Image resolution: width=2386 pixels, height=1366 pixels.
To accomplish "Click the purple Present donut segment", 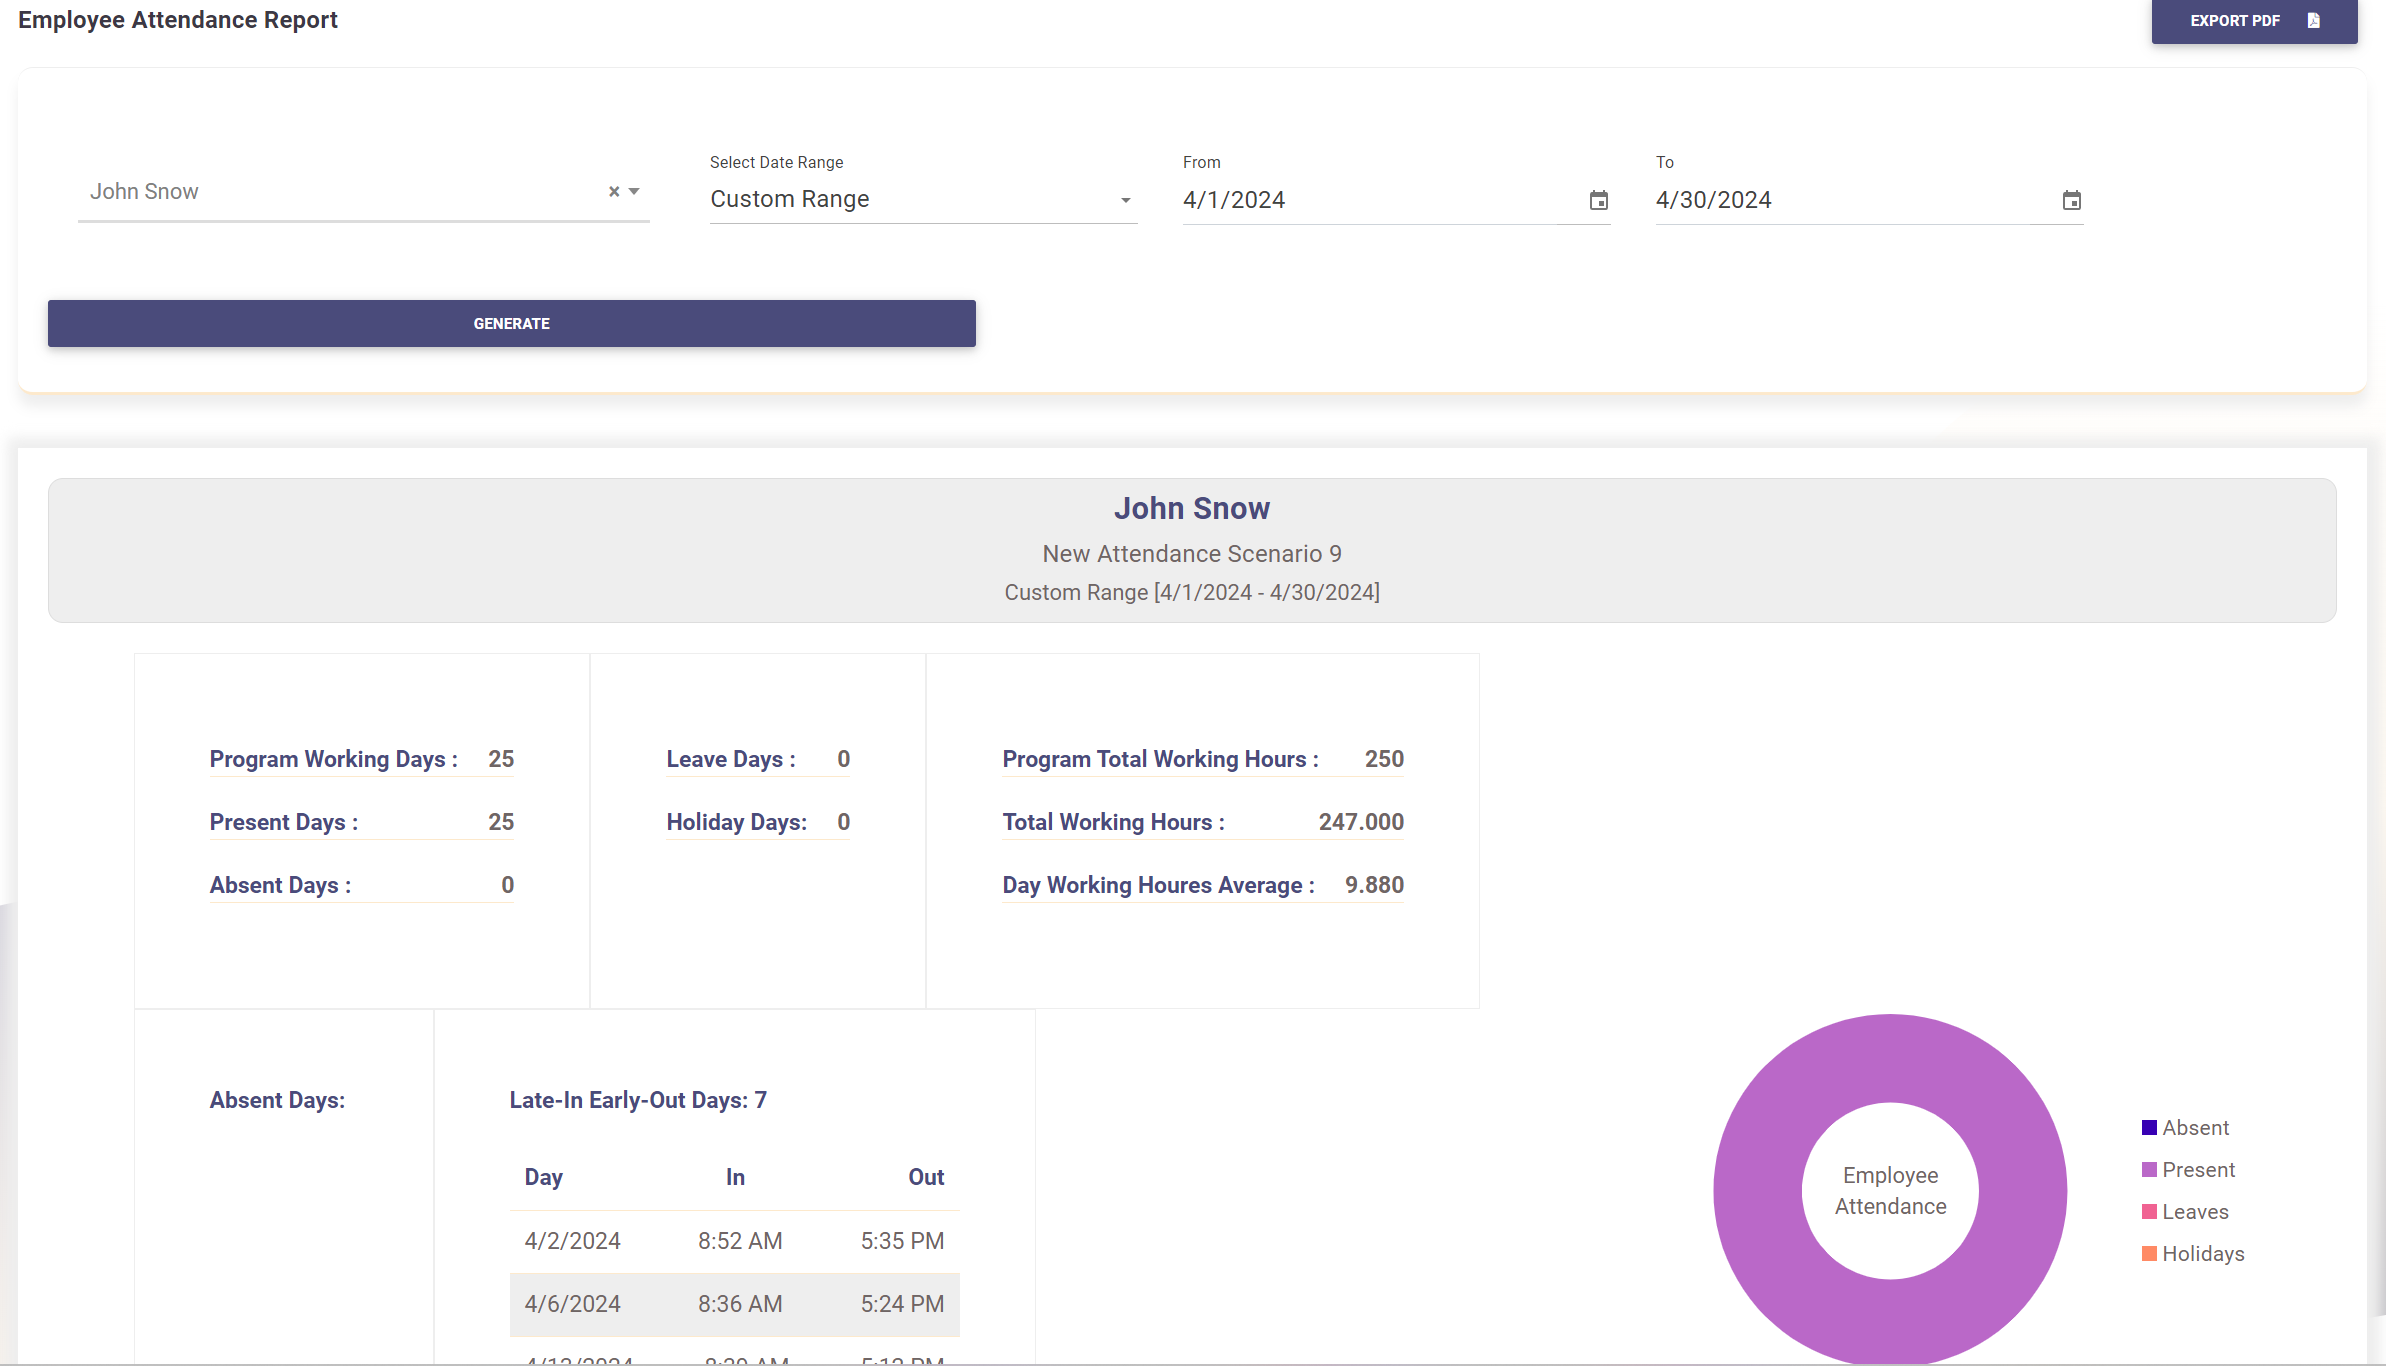I will [1760, 1190].
